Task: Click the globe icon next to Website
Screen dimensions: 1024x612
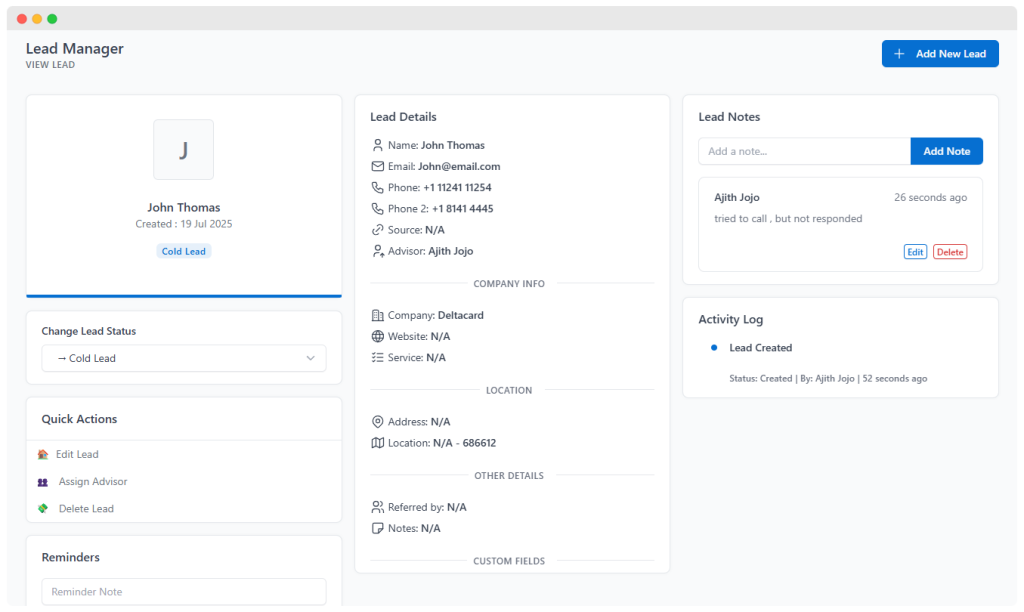Action: pos(377,336)
